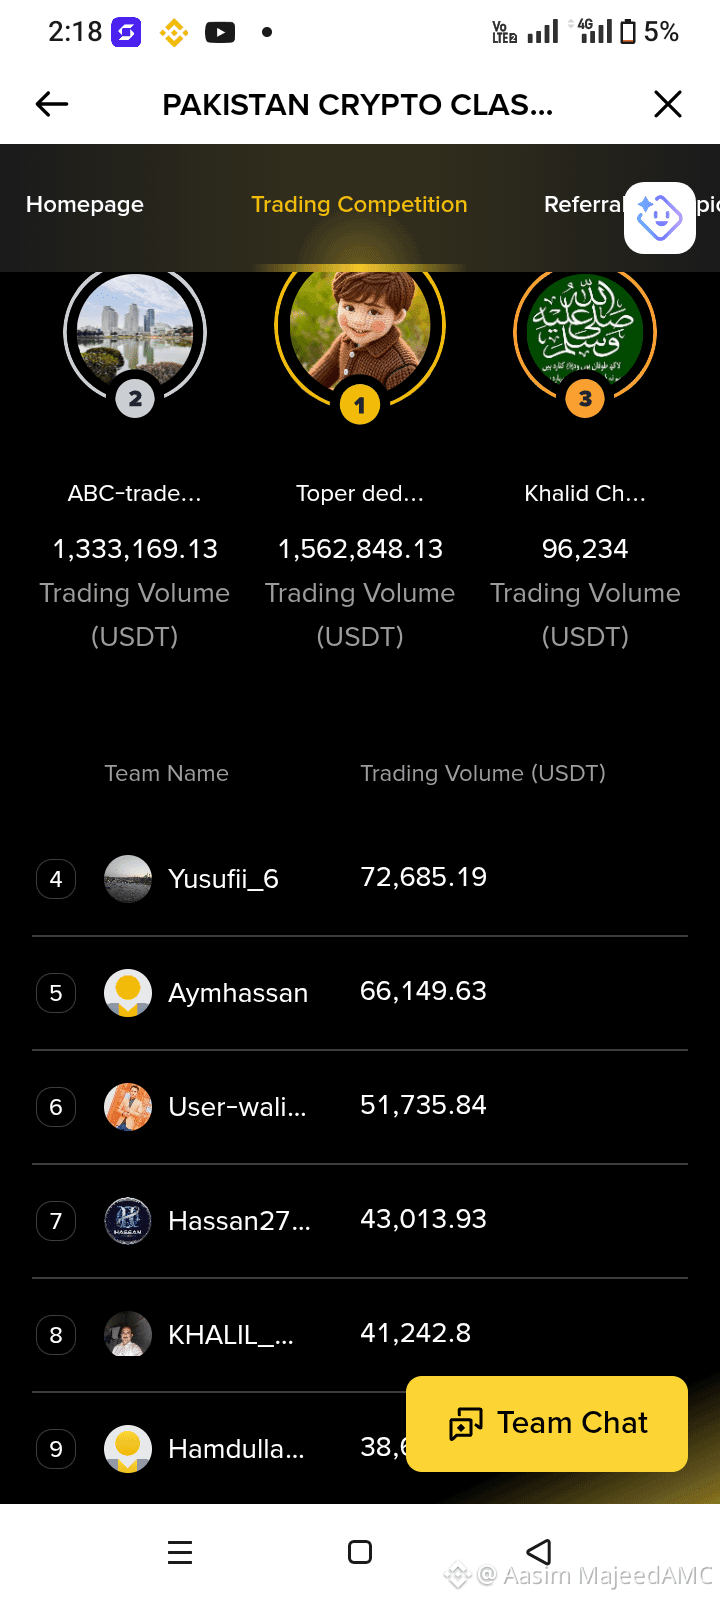The height and width of the screenshot is (1600, 720).
Task: Tap User-wali team avatar
Action: pyautogui.click(x=128, y=1107)
